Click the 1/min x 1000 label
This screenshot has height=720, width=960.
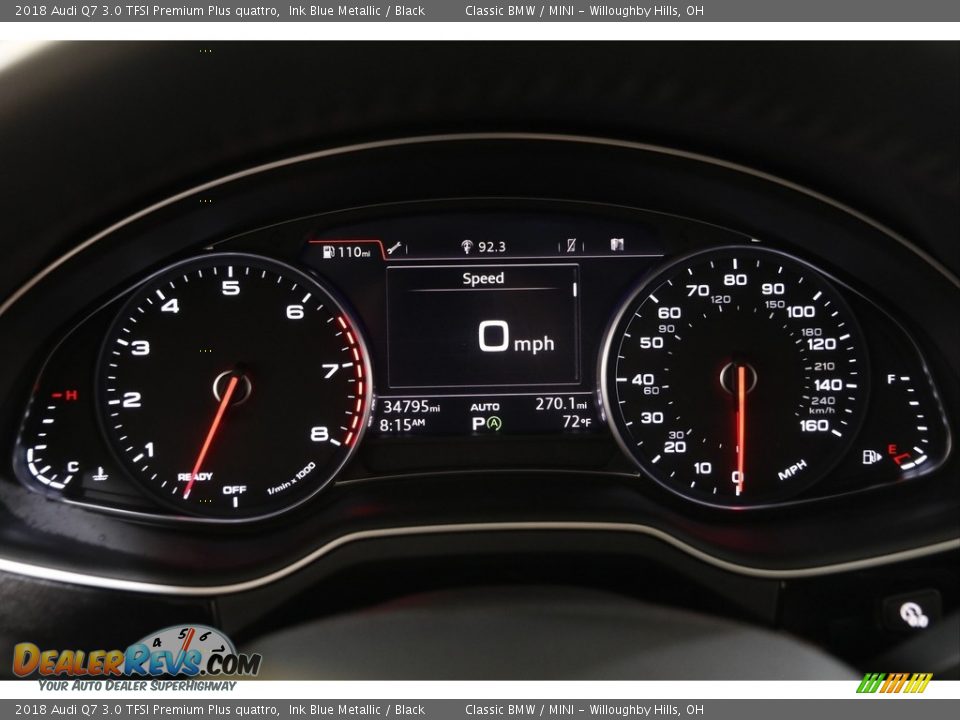[x=291, y=479]
